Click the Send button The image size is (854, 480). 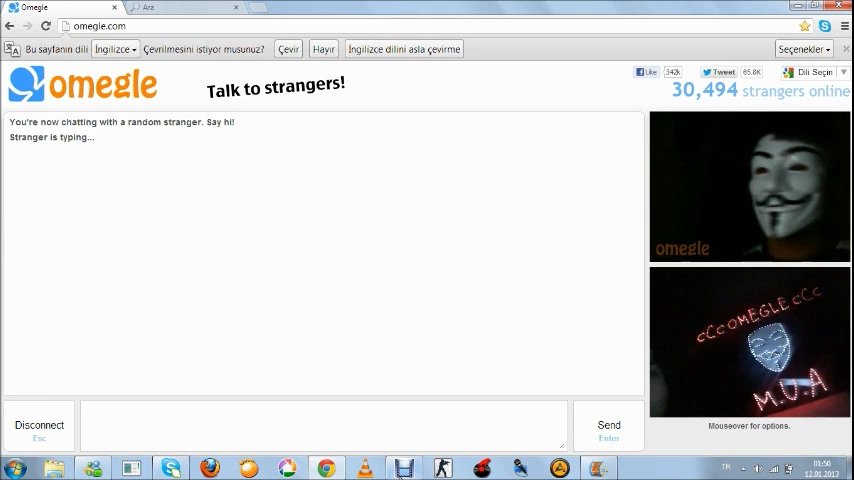click(x=608, y=426)
